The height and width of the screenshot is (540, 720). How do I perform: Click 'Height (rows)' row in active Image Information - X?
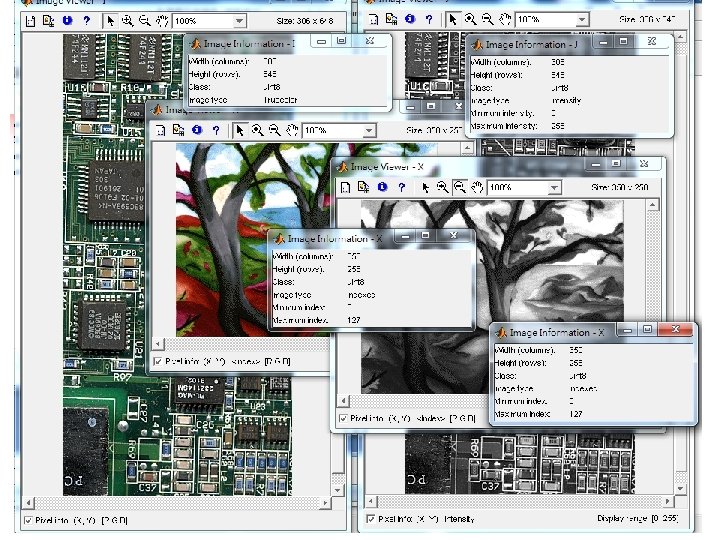point(593,363)
